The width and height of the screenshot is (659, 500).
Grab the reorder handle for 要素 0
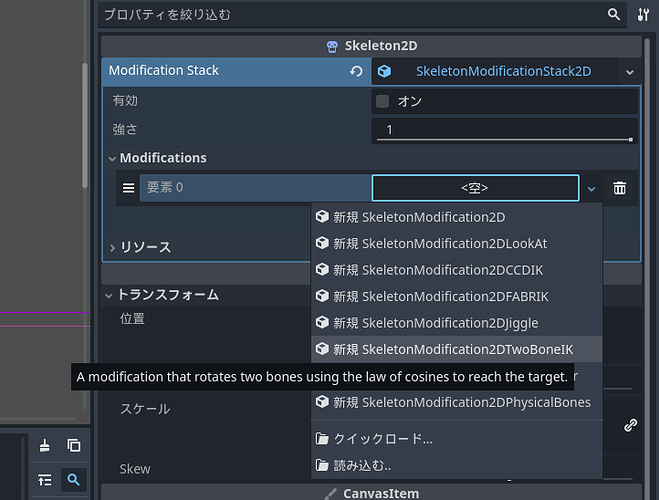click(129, 187)
